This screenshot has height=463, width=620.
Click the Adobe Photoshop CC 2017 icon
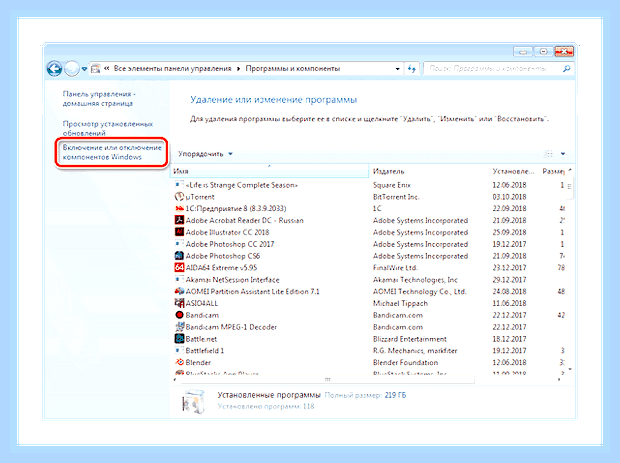click(179, 244)
